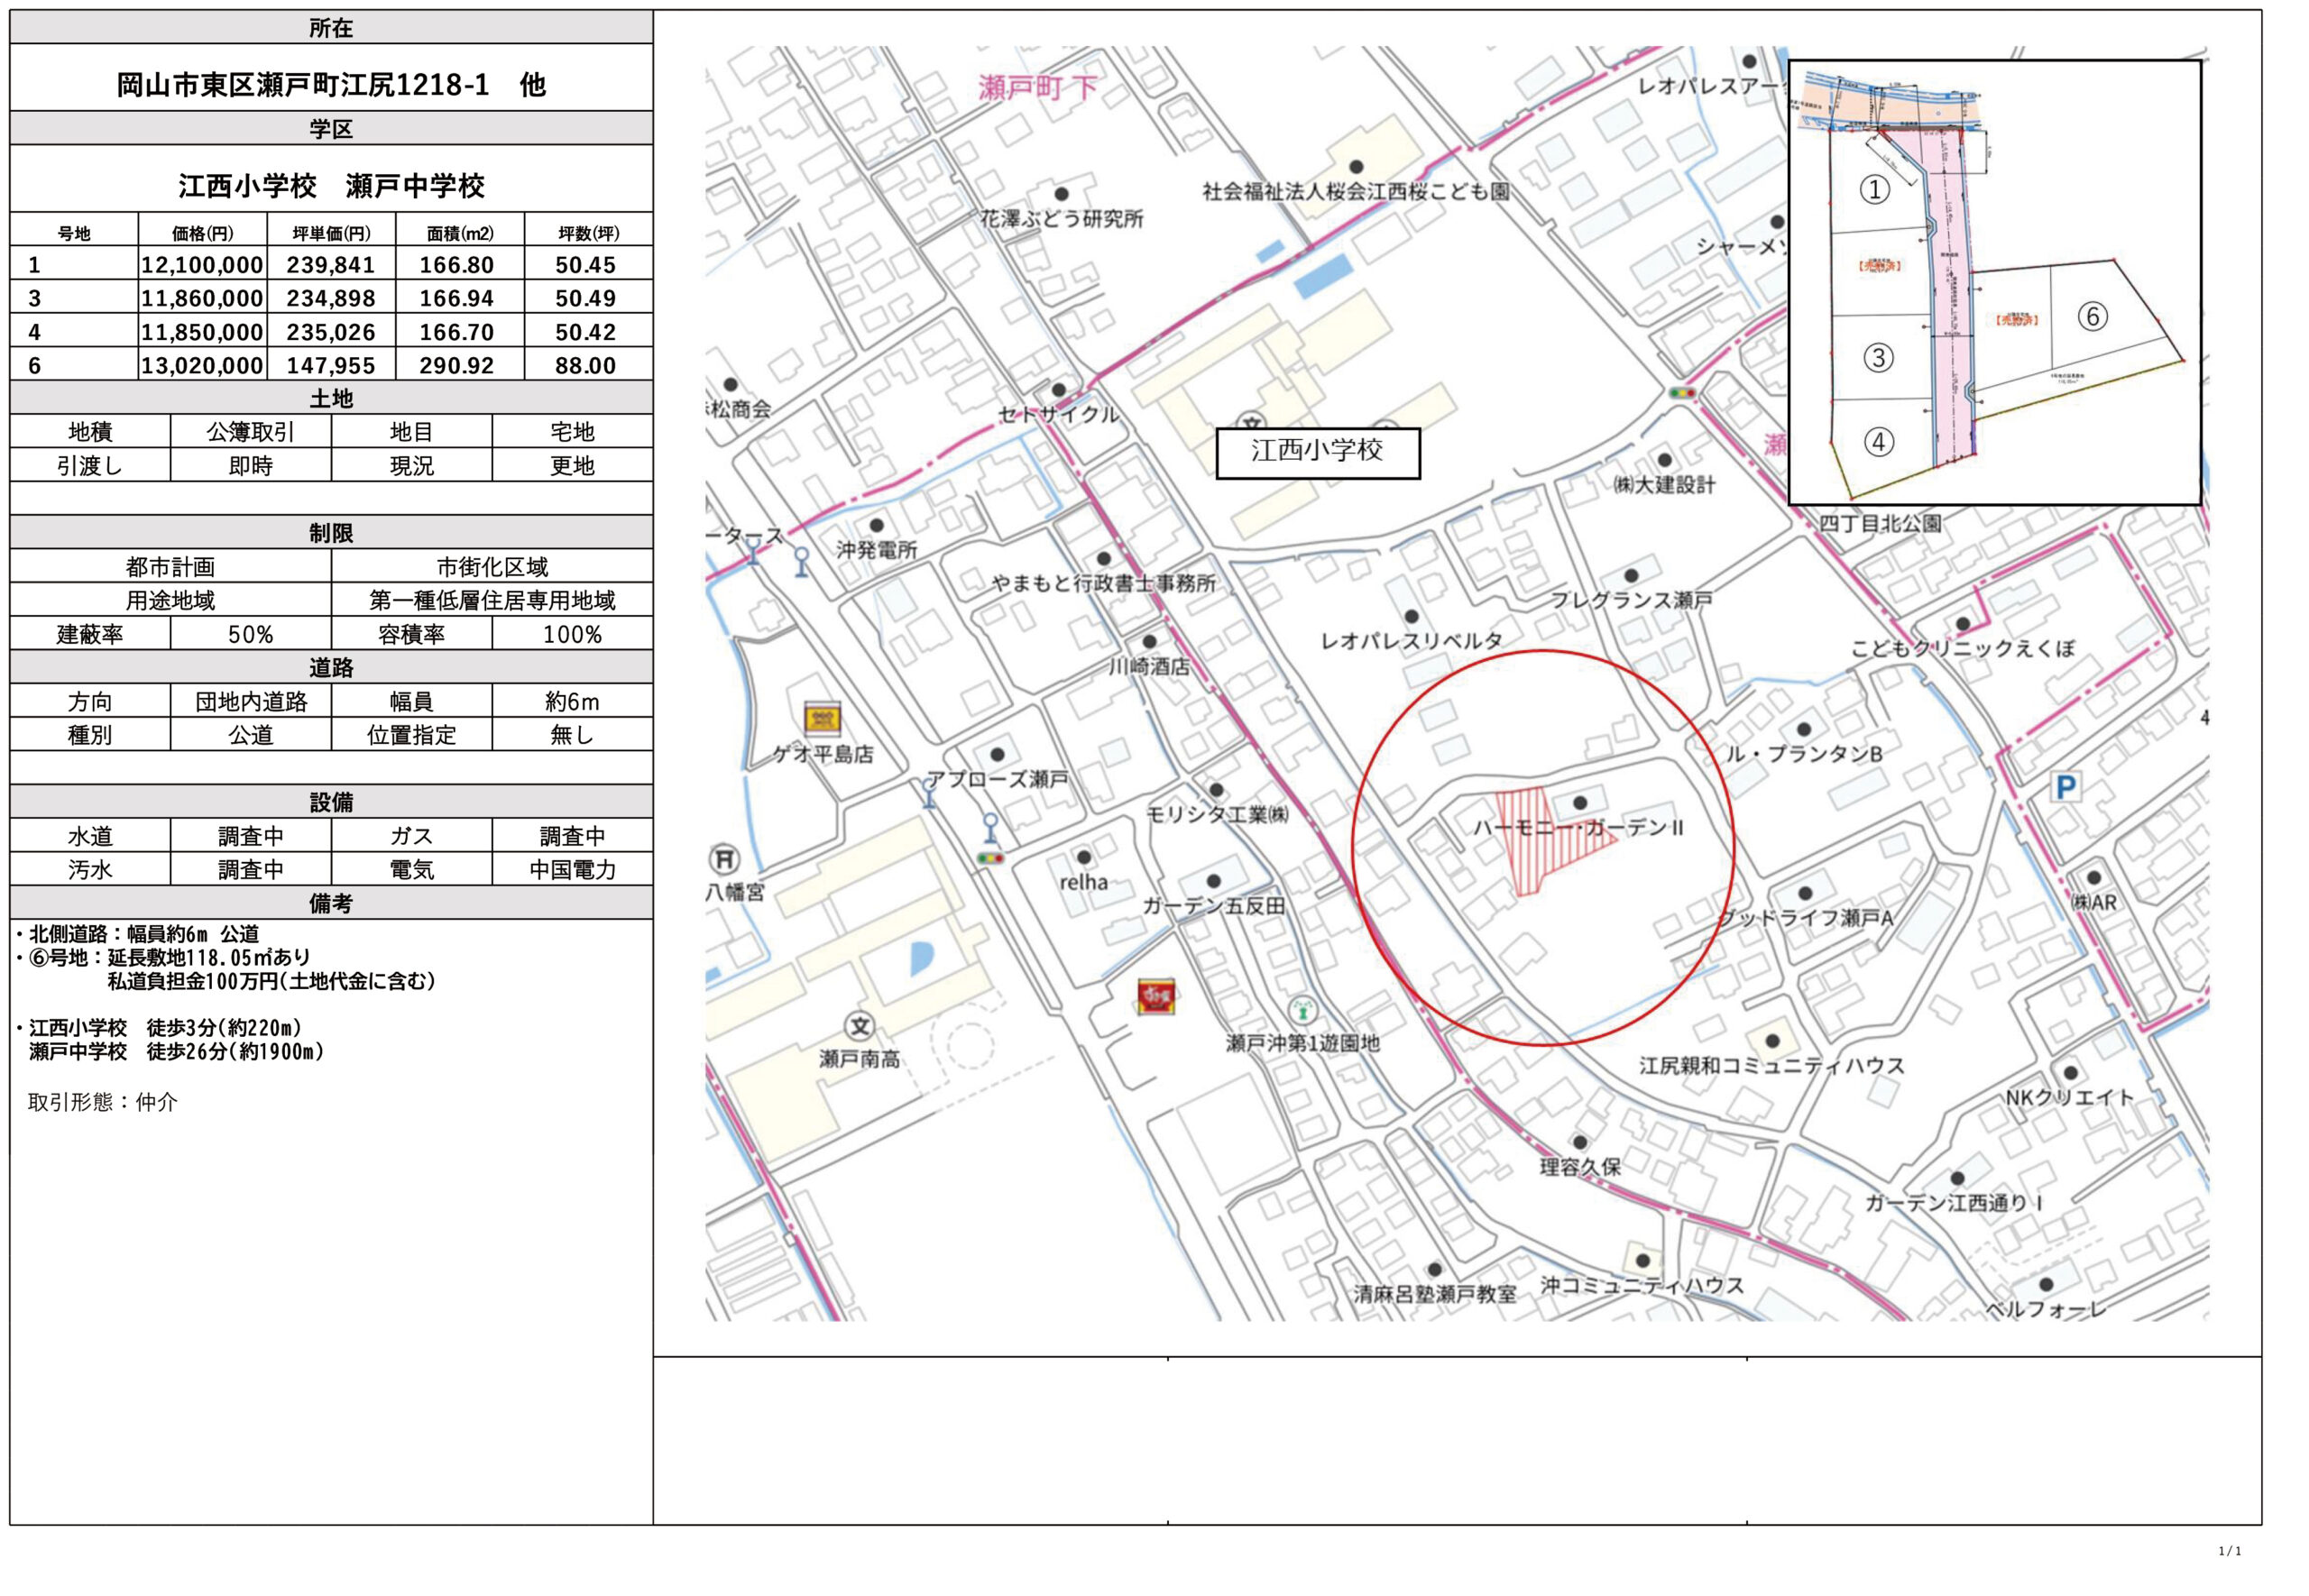This screenshot has height=1596, width=2309.
Task: Select lot ④ in the inset plot plan
Action: tap(1878, 442)
